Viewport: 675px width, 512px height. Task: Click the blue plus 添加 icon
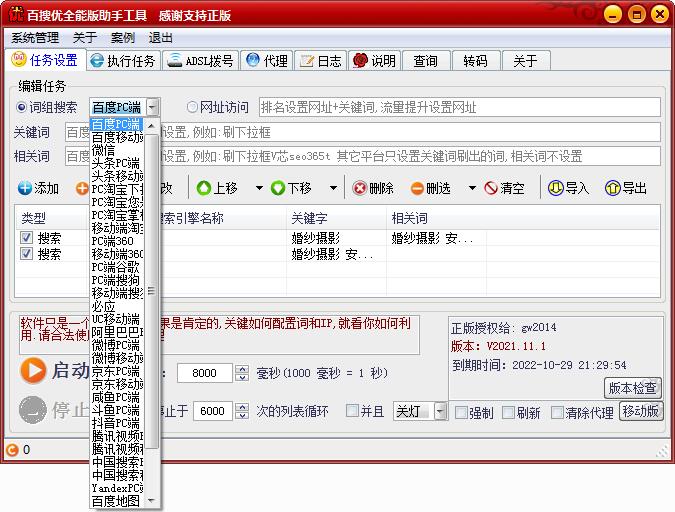coord(25,188)
